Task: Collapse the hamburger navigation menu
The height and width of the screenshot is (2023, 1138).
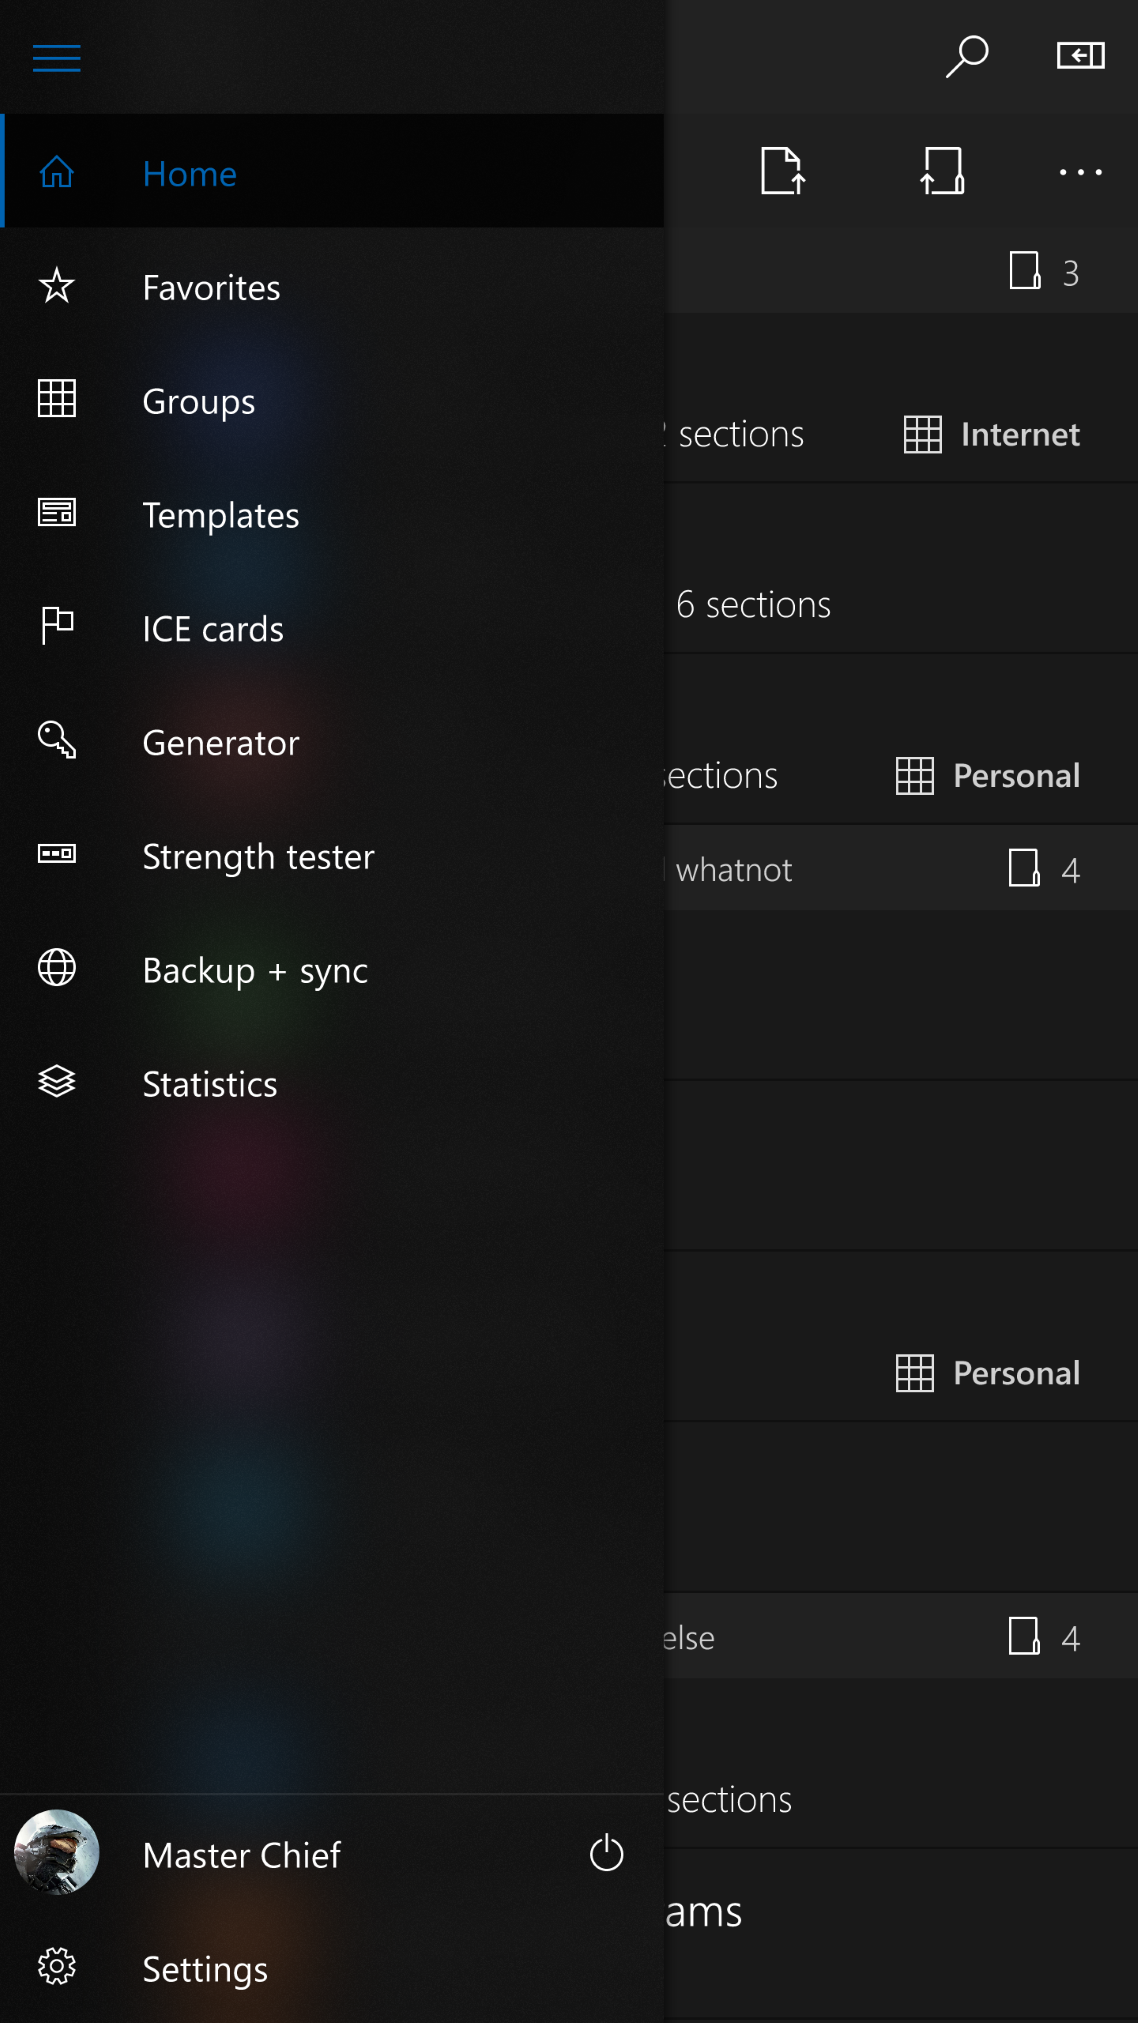Action: point(56,58)
